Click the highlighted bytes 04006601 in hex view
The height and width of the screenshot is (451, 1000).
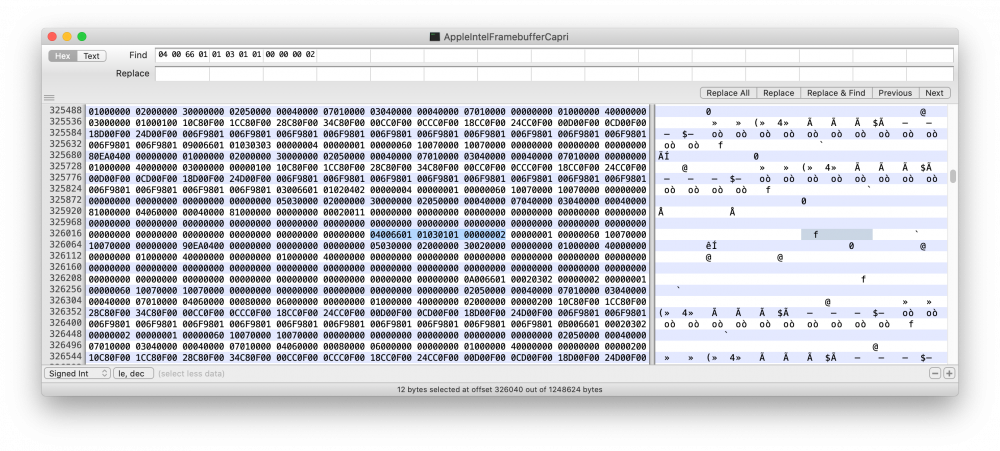point(390,235)
